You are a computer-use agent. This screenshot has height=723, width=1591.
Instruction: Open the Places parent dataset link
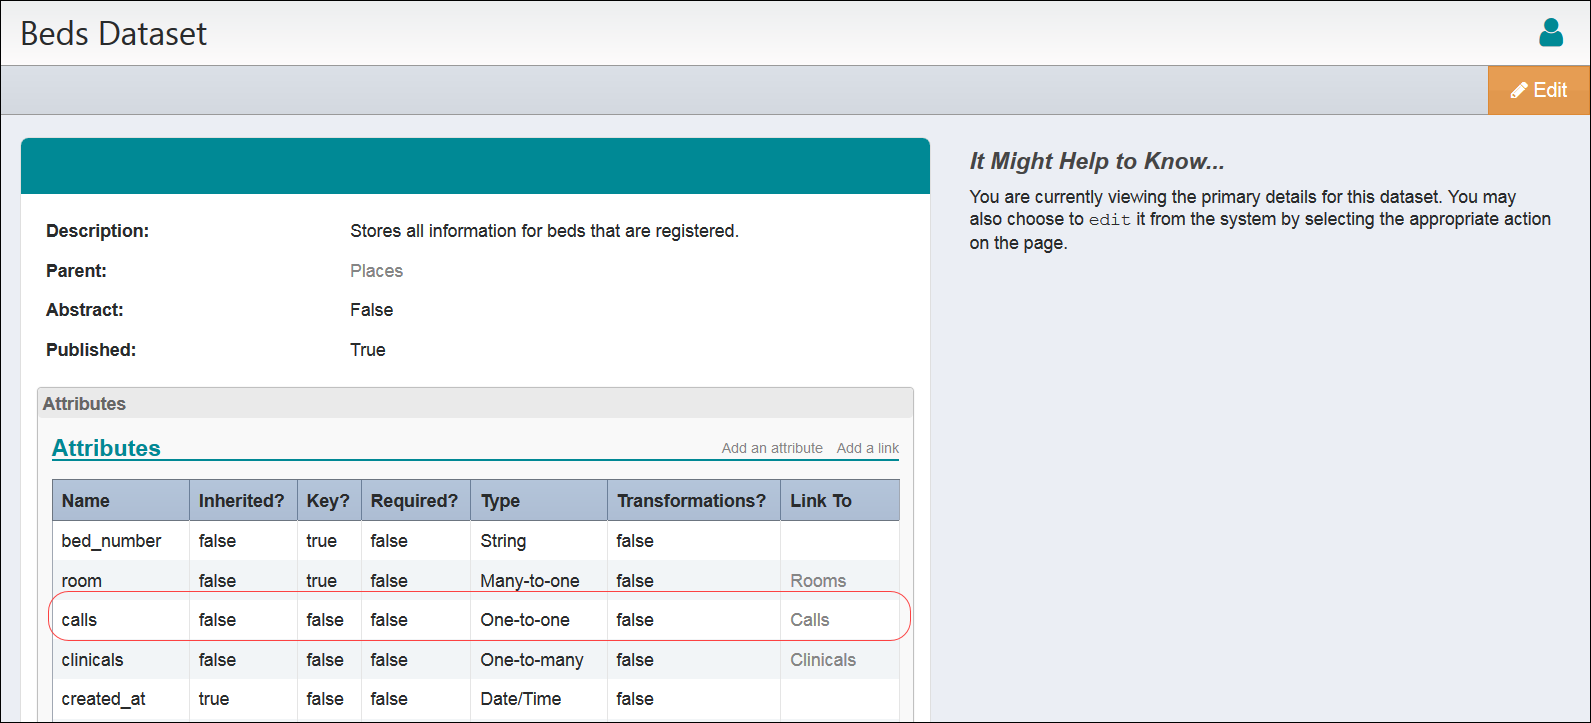pyautogui.click(x=376, y=271)
